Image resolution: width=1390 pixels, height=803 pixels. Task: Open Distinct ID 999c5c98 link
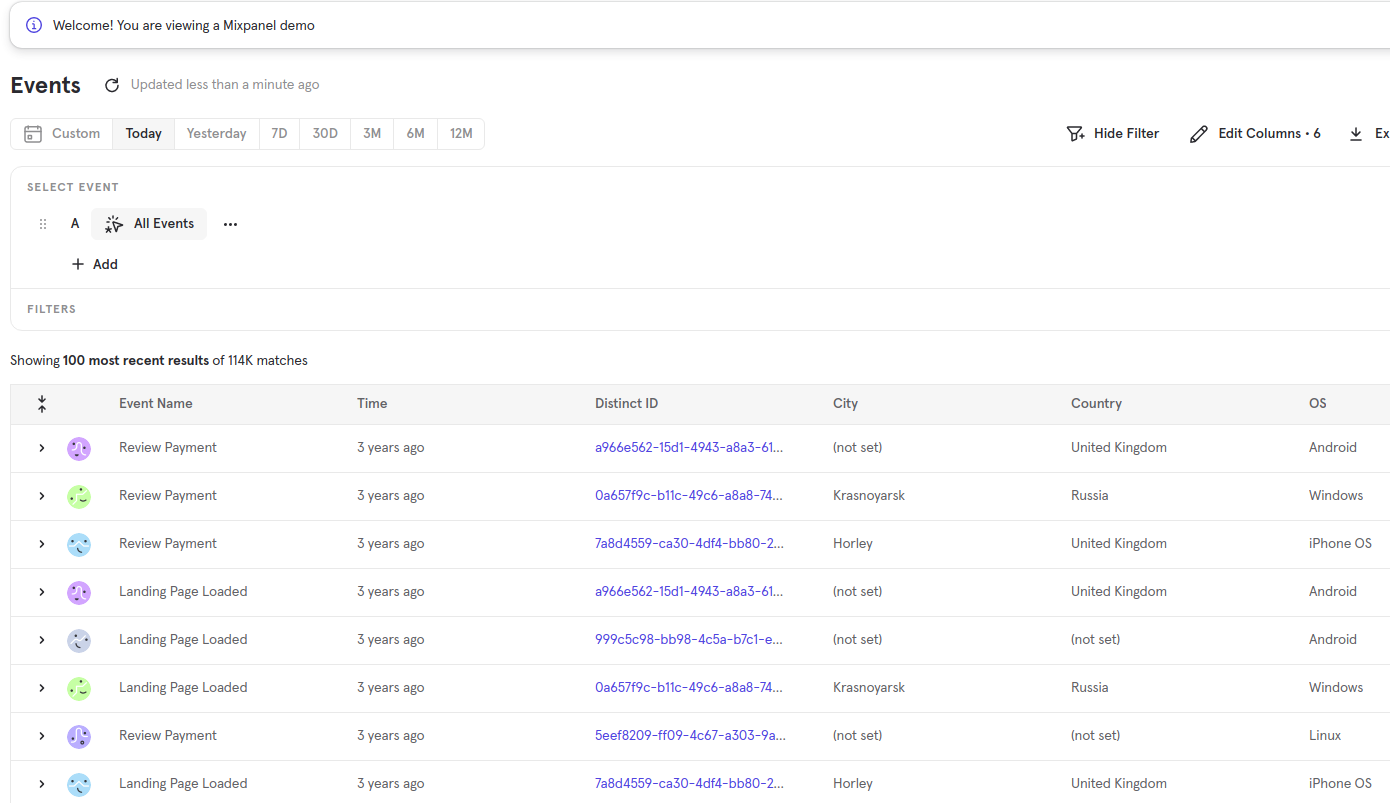tap(689, 640)
